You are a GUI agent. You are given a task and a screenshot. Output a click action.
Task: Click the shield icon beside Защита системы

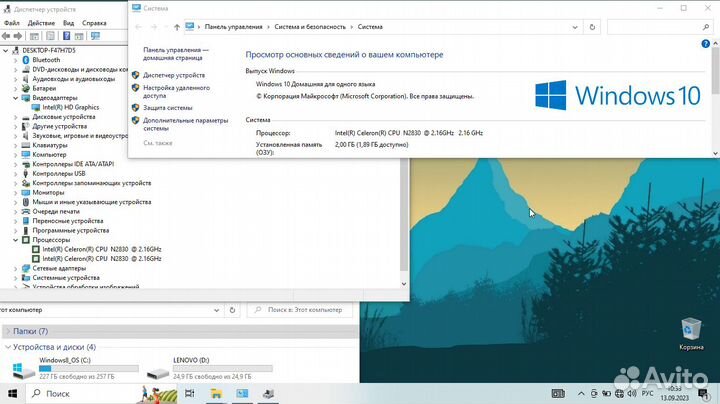(135, 107)
